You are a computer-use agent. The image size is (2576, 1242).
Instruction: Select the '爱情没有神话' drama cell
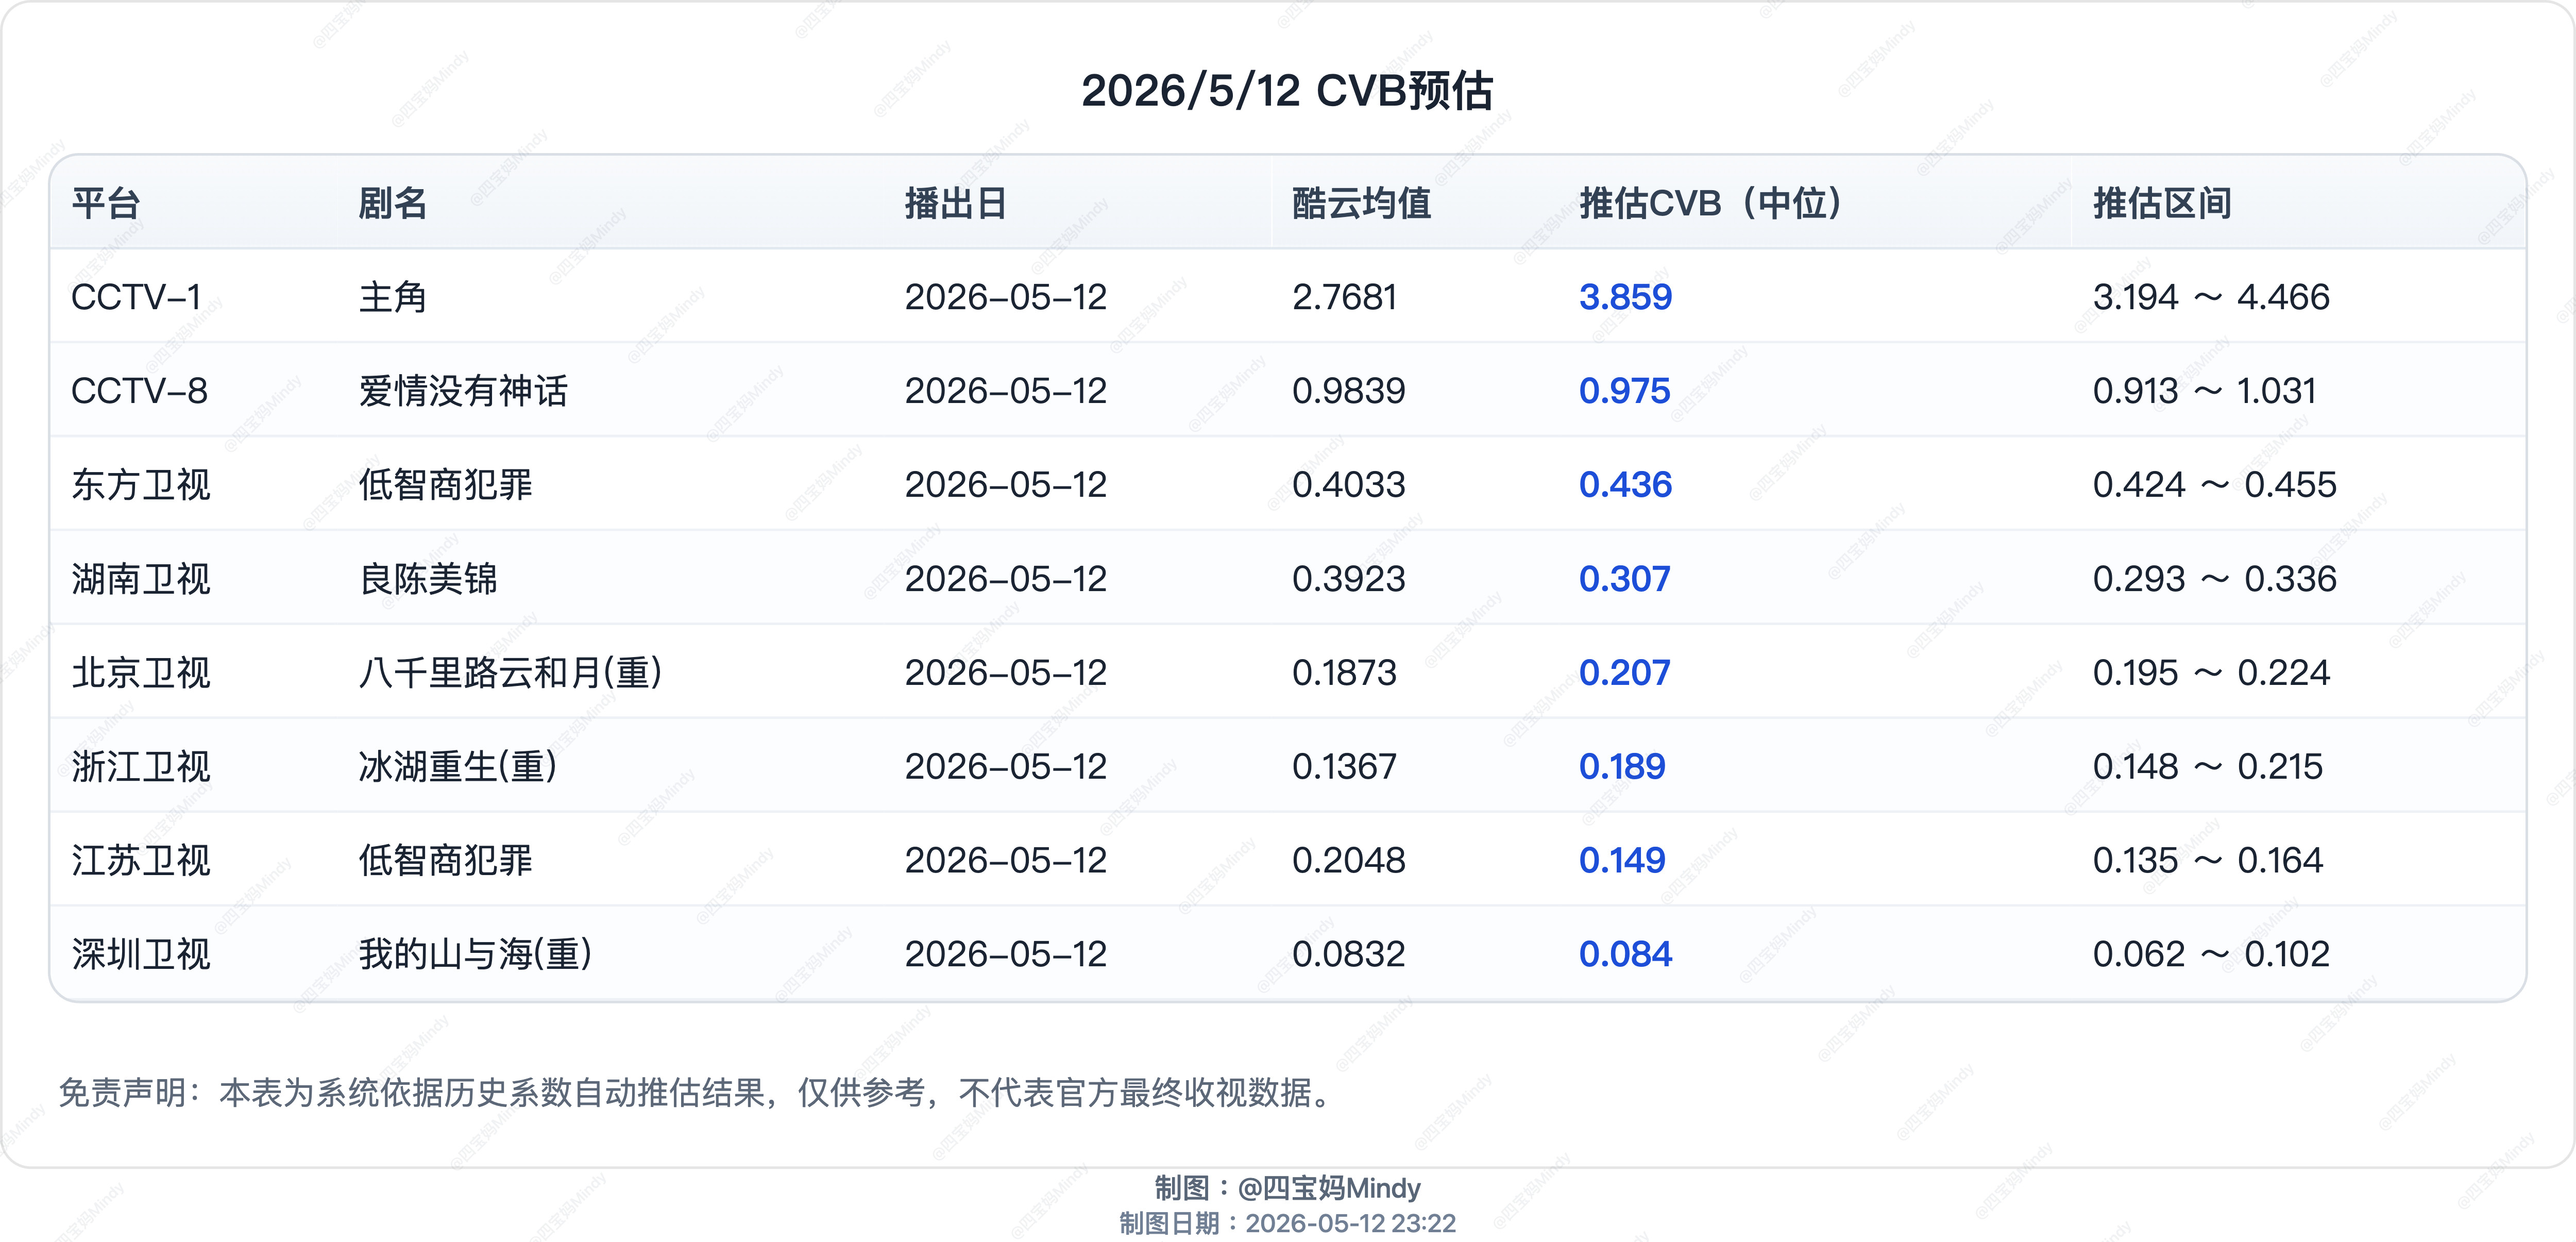tap(463, 391)
